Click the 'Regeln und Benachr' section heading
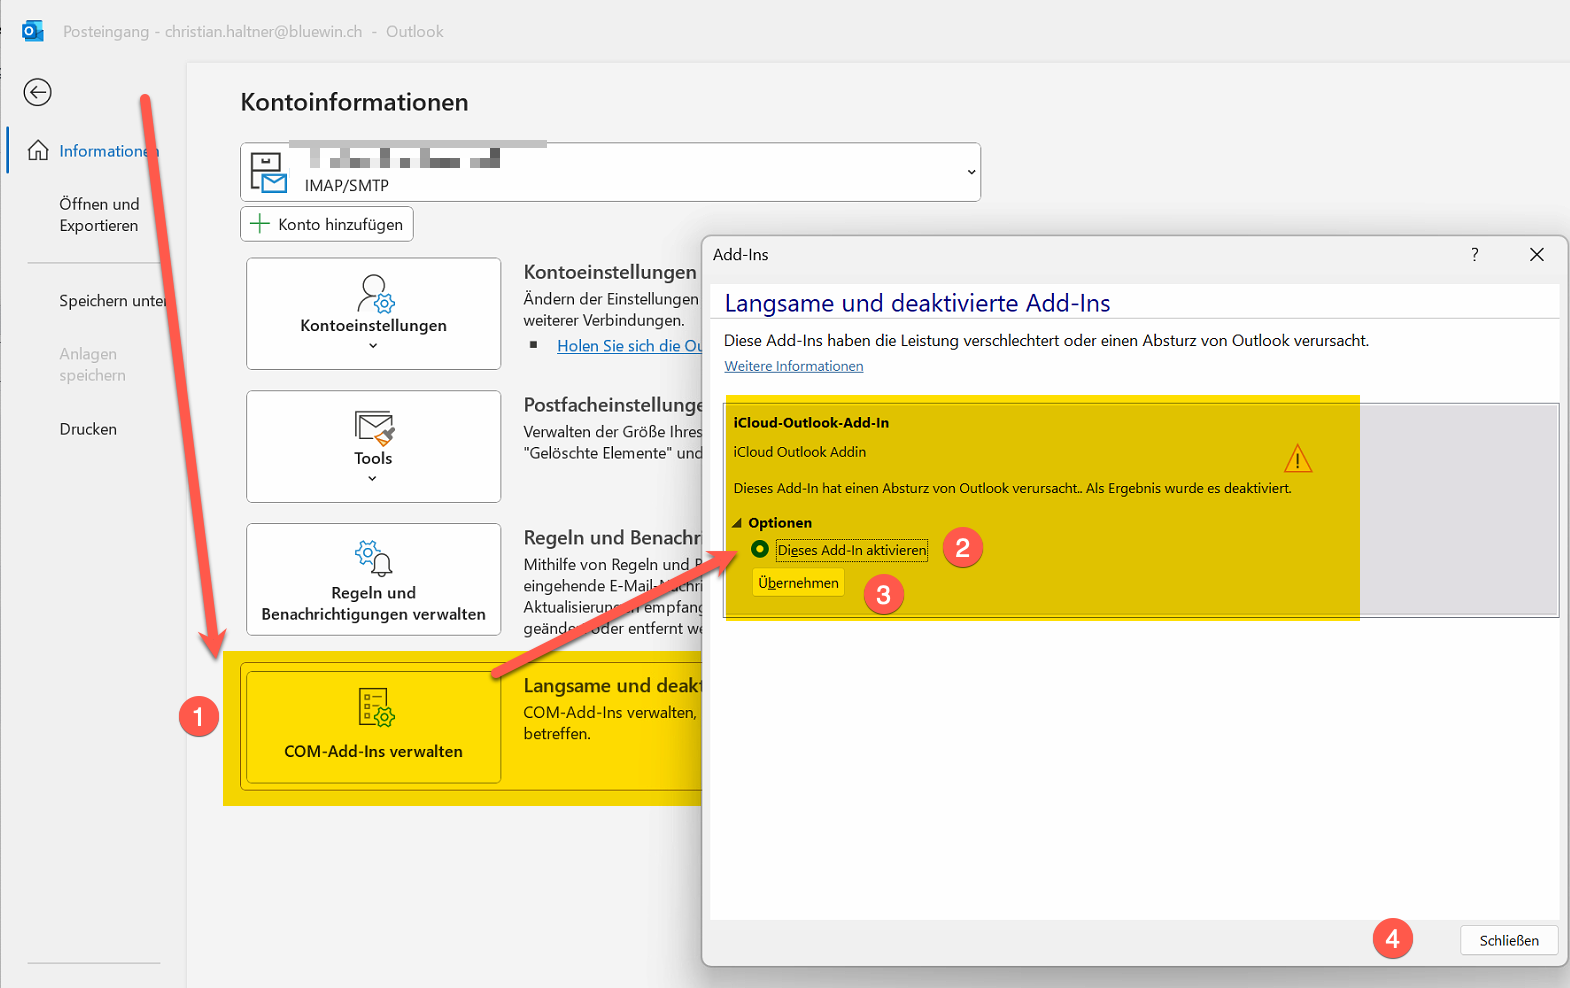The width and height of the screenshot is (1570, 988). 613,537
